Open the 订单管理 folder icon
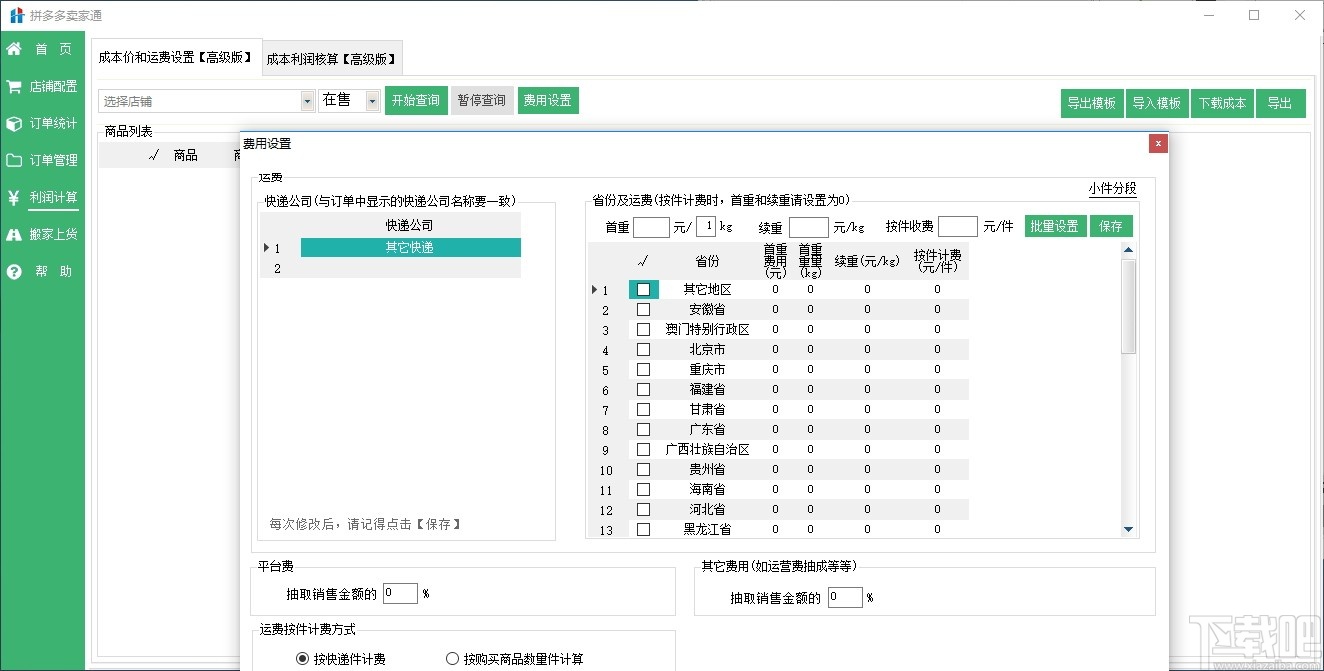The height and width of the screenshot is (671, 1324). pos(14,160)
